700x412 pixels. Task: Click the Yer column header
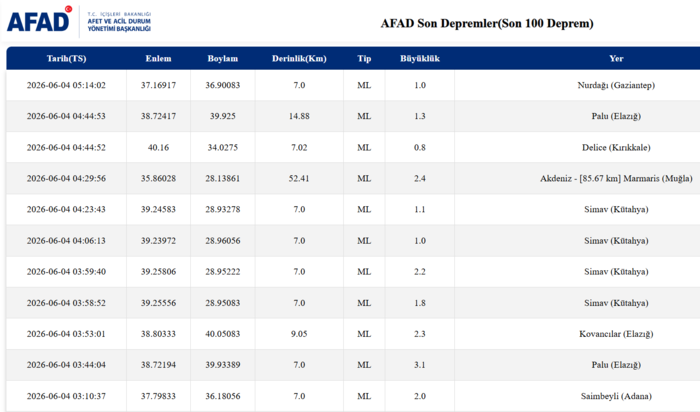pos(616,58)
